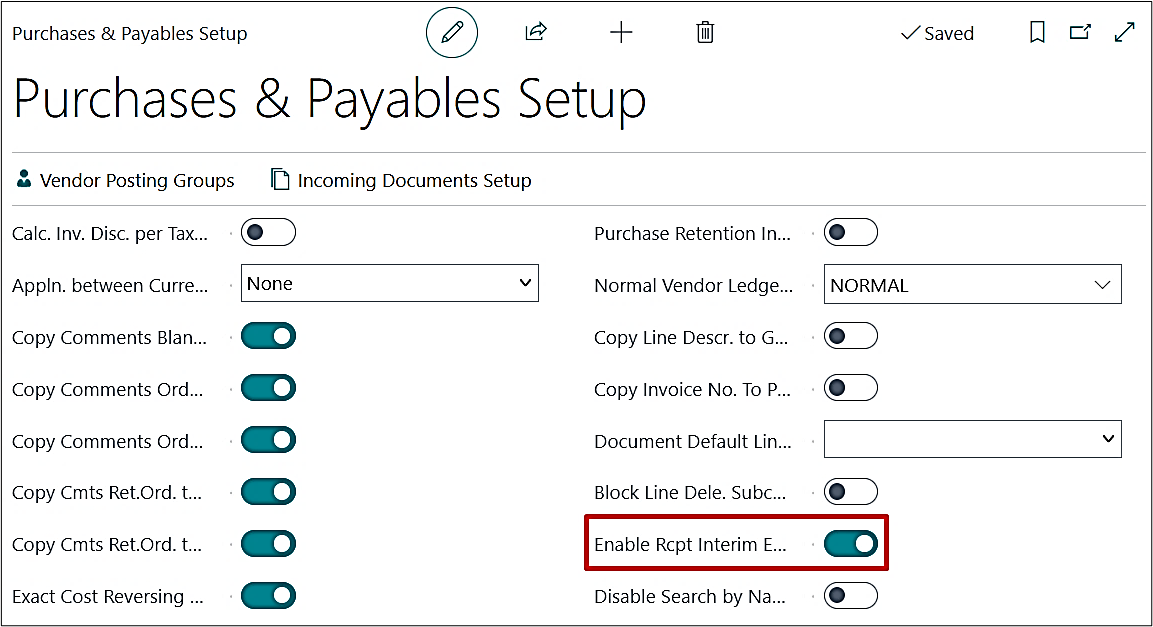Screen dimensions: 1153x627
Task: Click the expand to full screen arrows
Action: [1124, 33]
